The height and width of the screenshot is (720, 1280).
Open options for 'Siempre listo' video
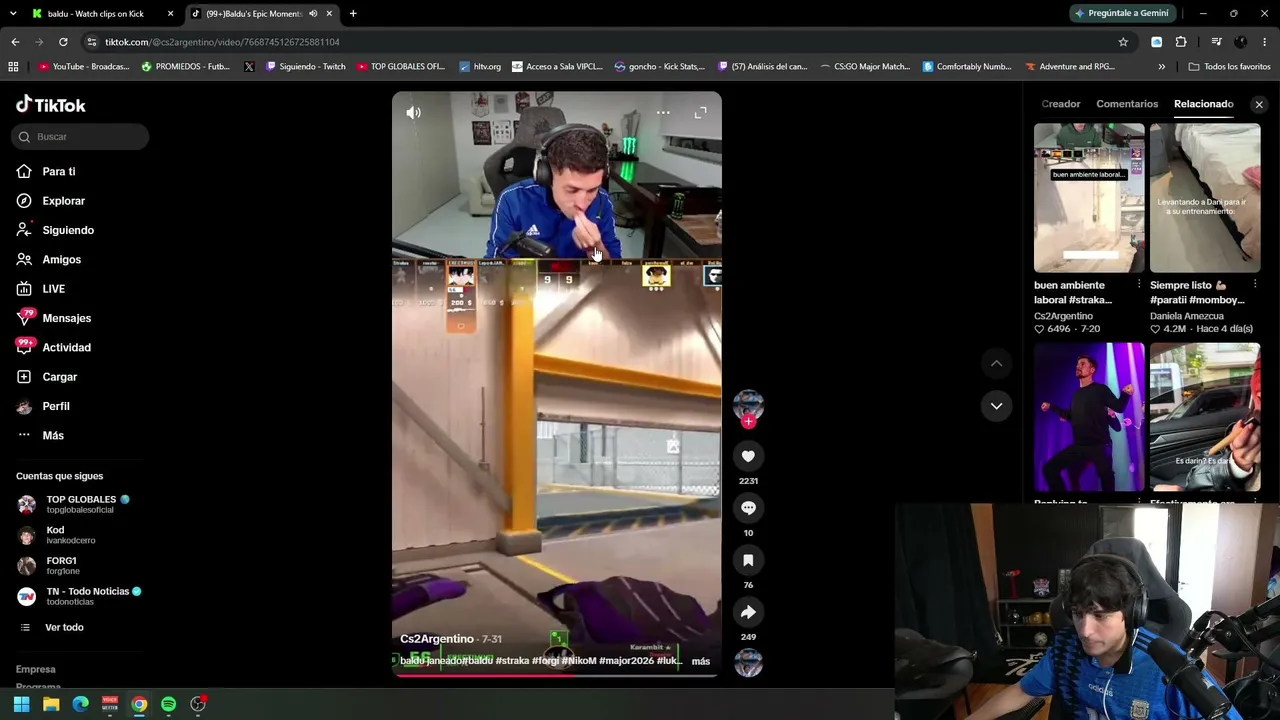click(1255, 285)
